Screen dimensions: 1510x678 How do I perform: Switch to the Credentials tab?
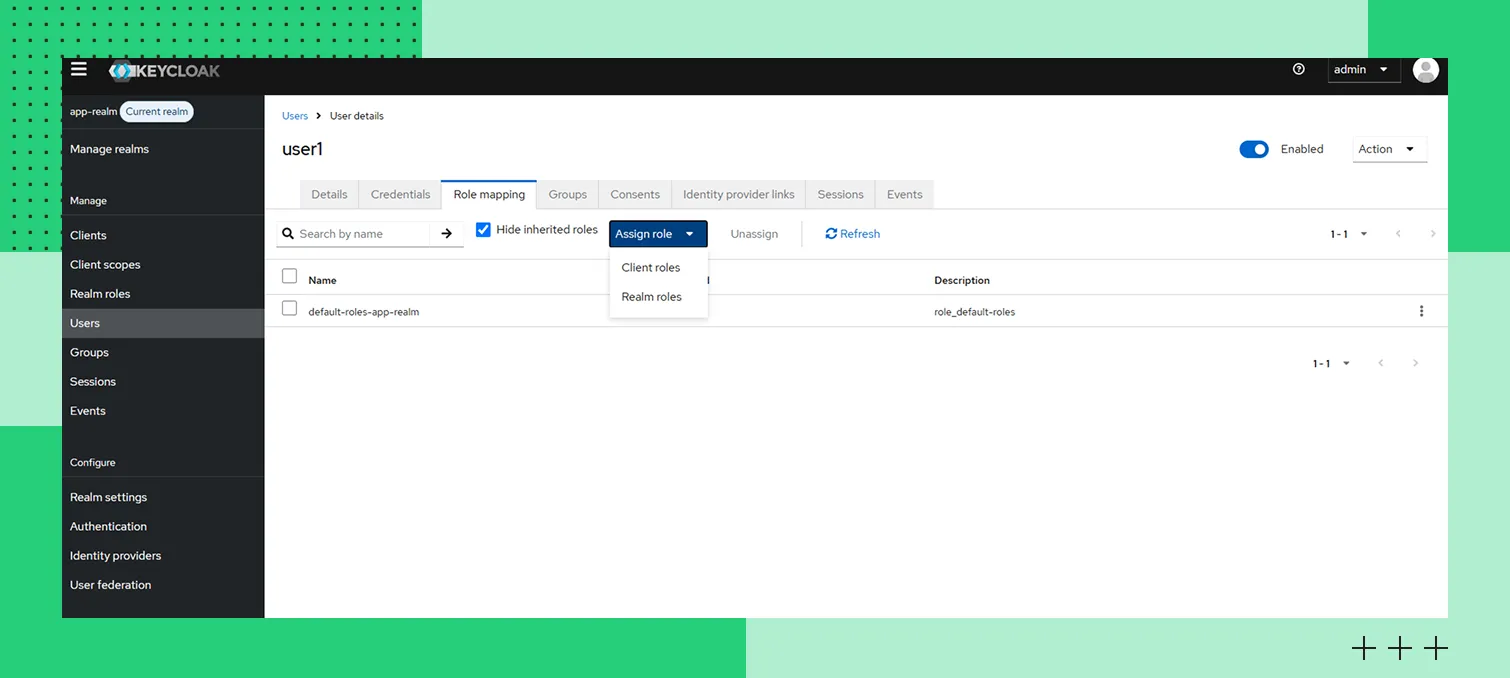point(400,195)
